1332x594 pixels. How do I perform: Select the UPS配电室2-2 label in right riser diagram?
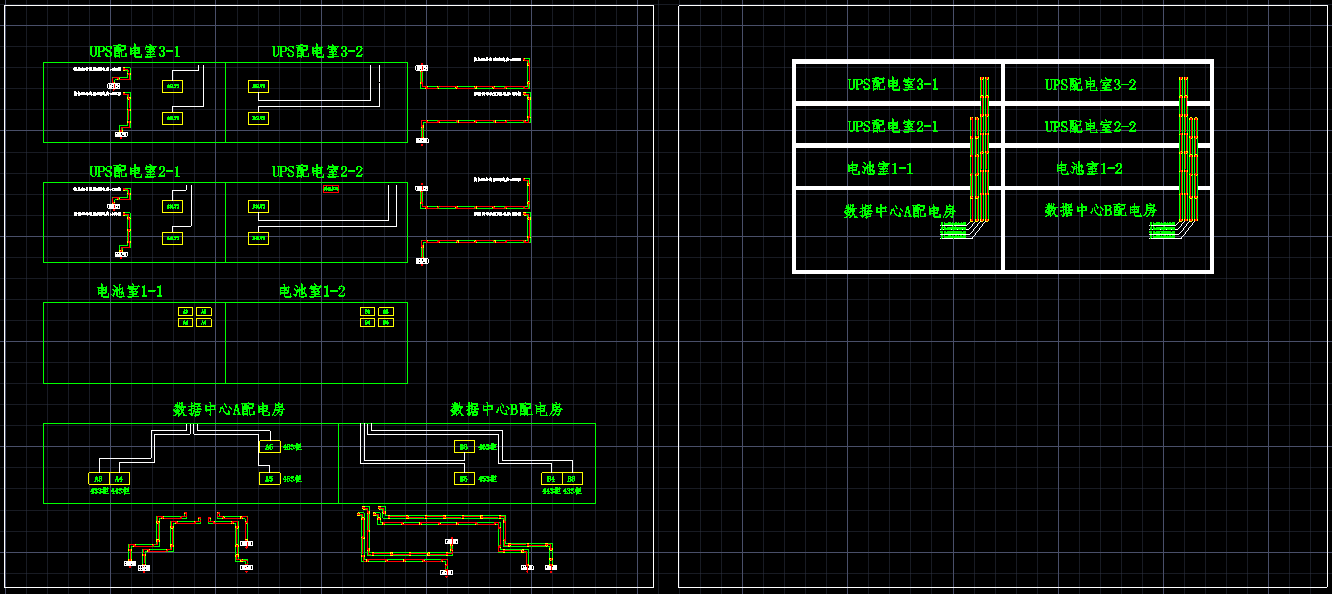(x=1090, y=127)
